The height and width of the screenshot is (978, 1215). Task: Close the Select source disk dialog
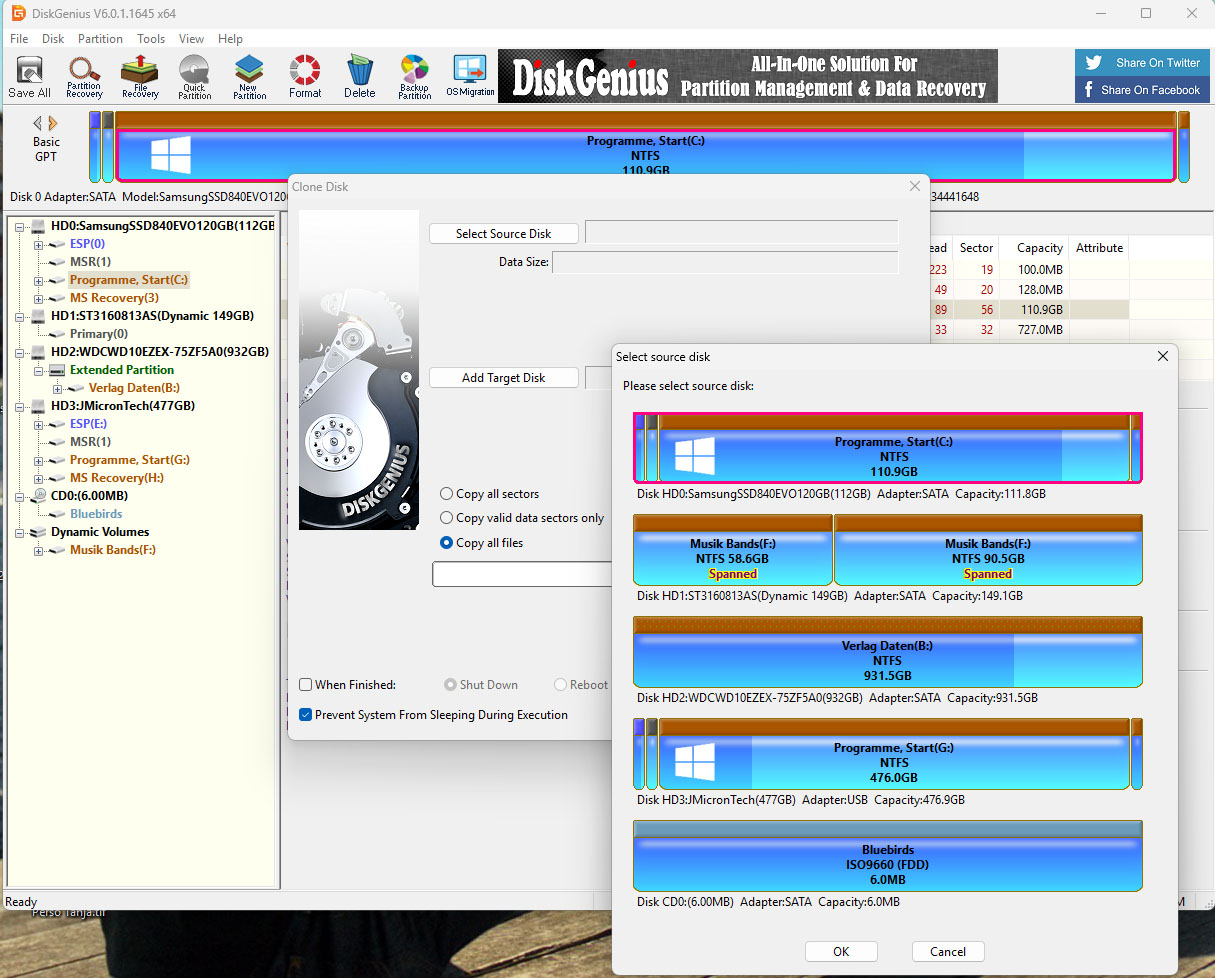[1162, 356]
